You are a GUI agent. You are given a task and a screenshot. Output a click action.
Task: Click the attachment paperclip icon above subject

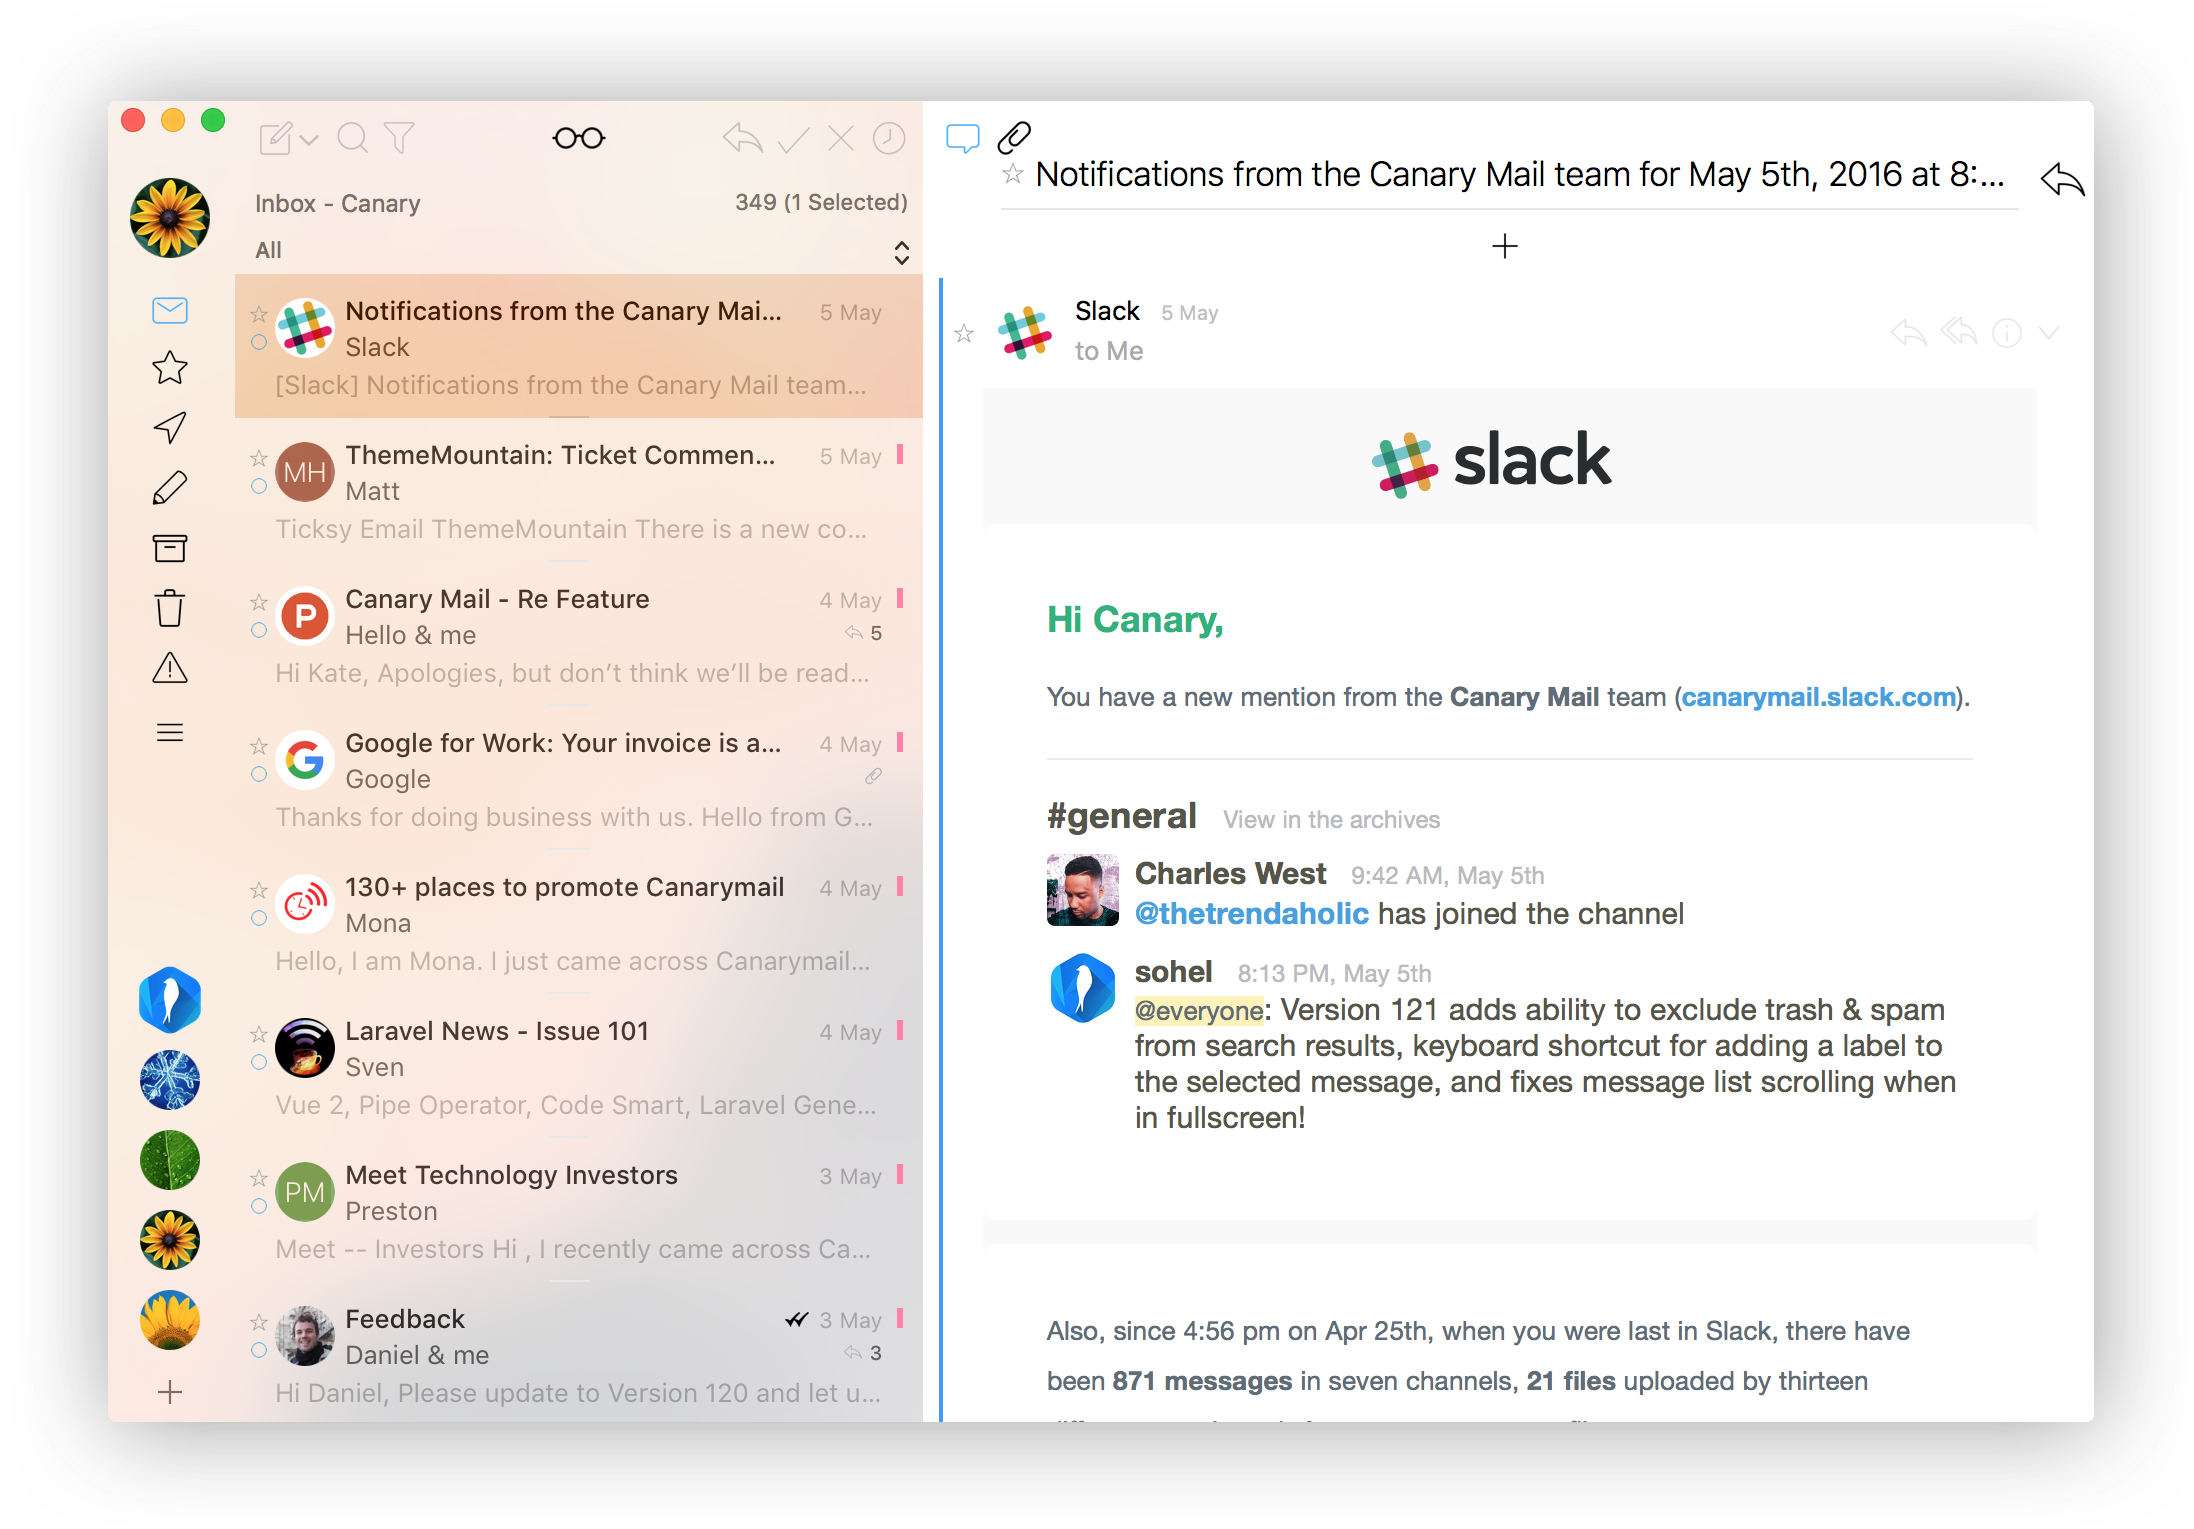pos(1014,138)
